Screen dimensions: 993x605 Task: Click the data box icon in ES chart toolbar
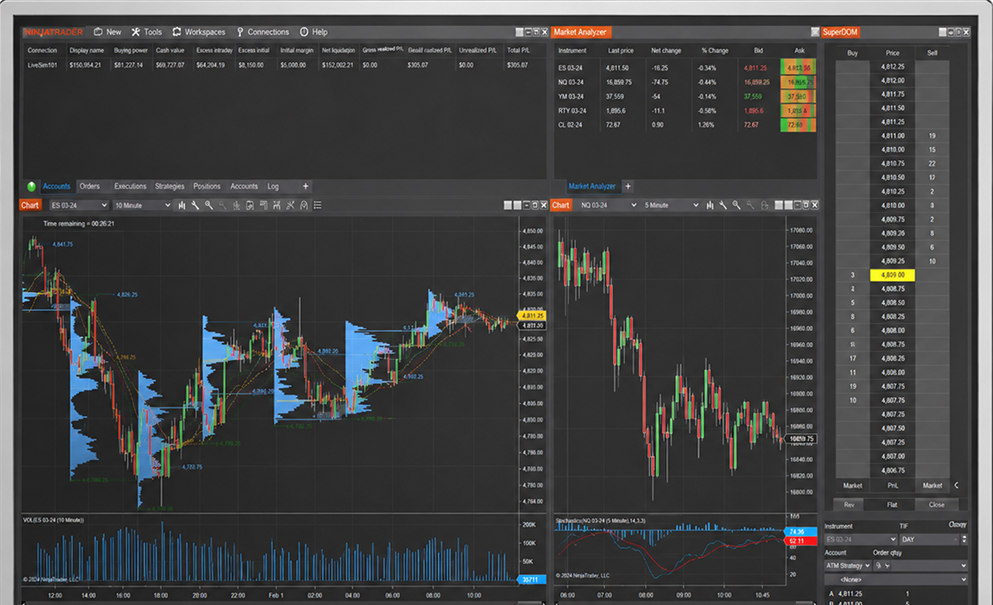coord(250,205)
